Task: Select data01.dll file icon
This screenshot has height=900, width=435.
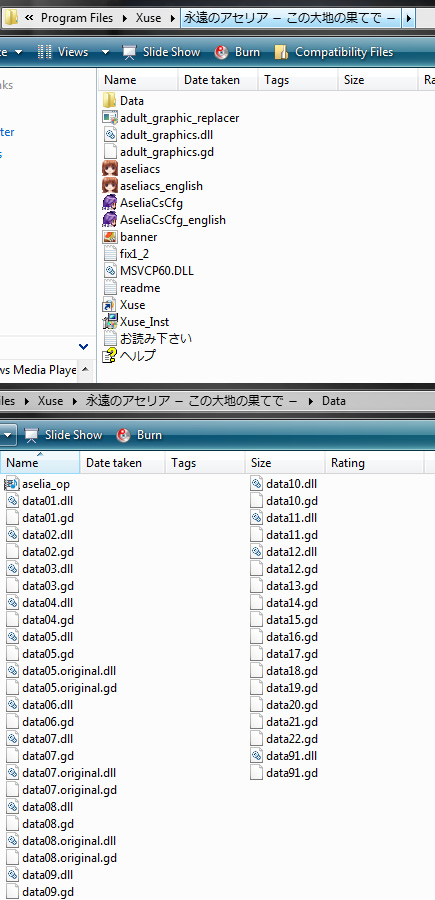Action: 13,501
